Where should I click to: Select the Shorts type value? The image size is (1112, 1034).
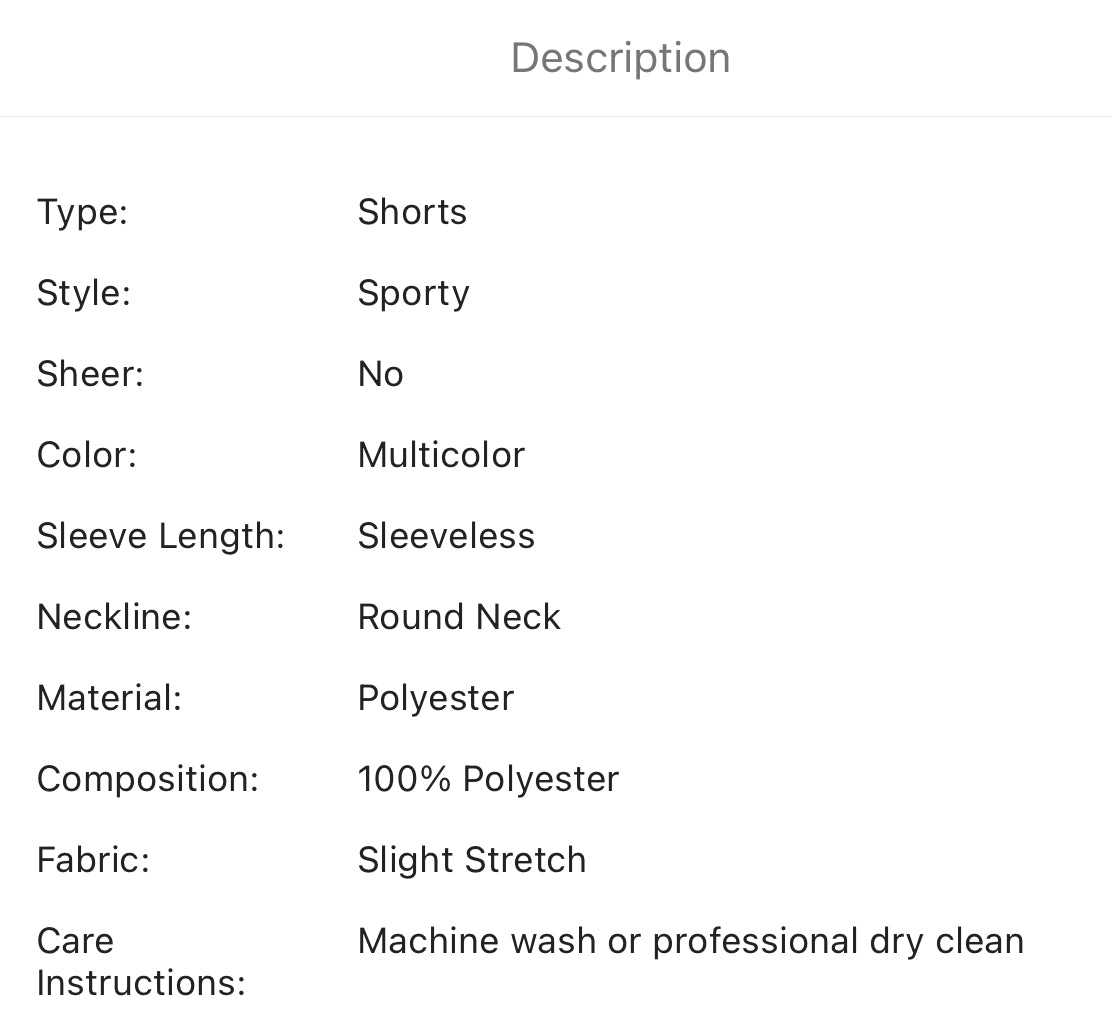pos(412,212)
